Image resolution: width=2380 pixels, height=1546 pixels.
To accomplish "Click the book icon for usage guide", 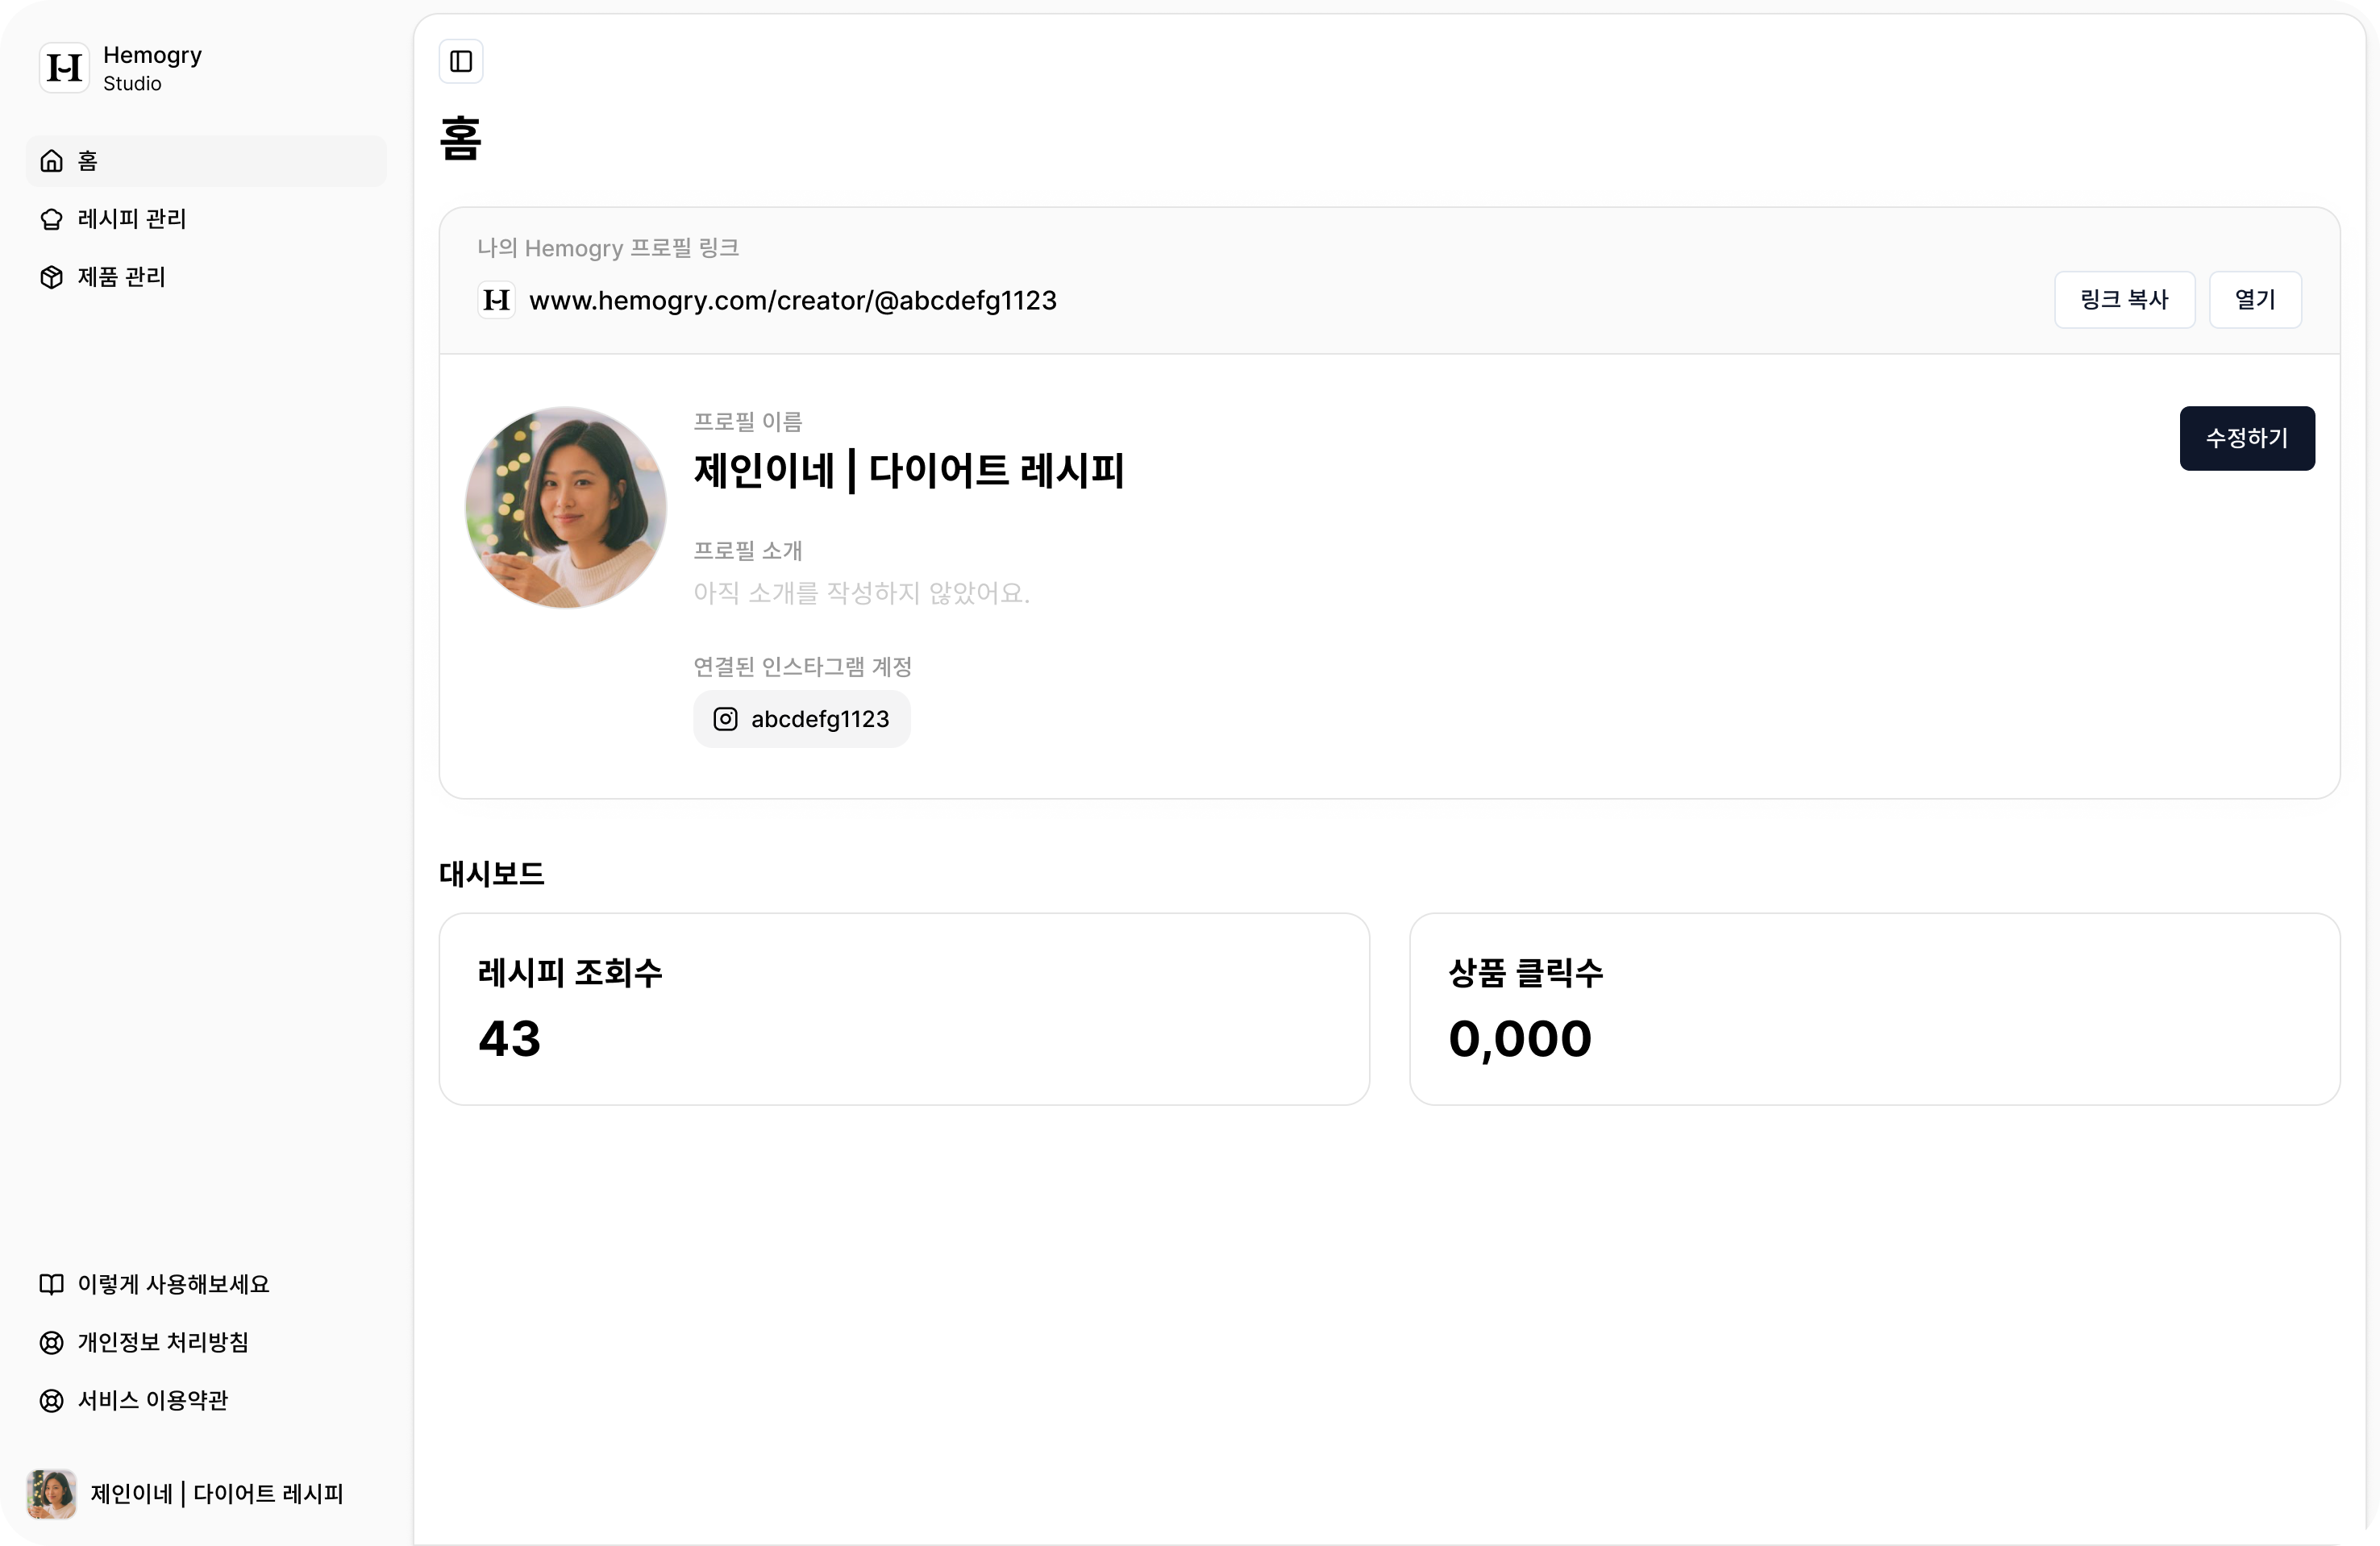I will (52, 1284).
